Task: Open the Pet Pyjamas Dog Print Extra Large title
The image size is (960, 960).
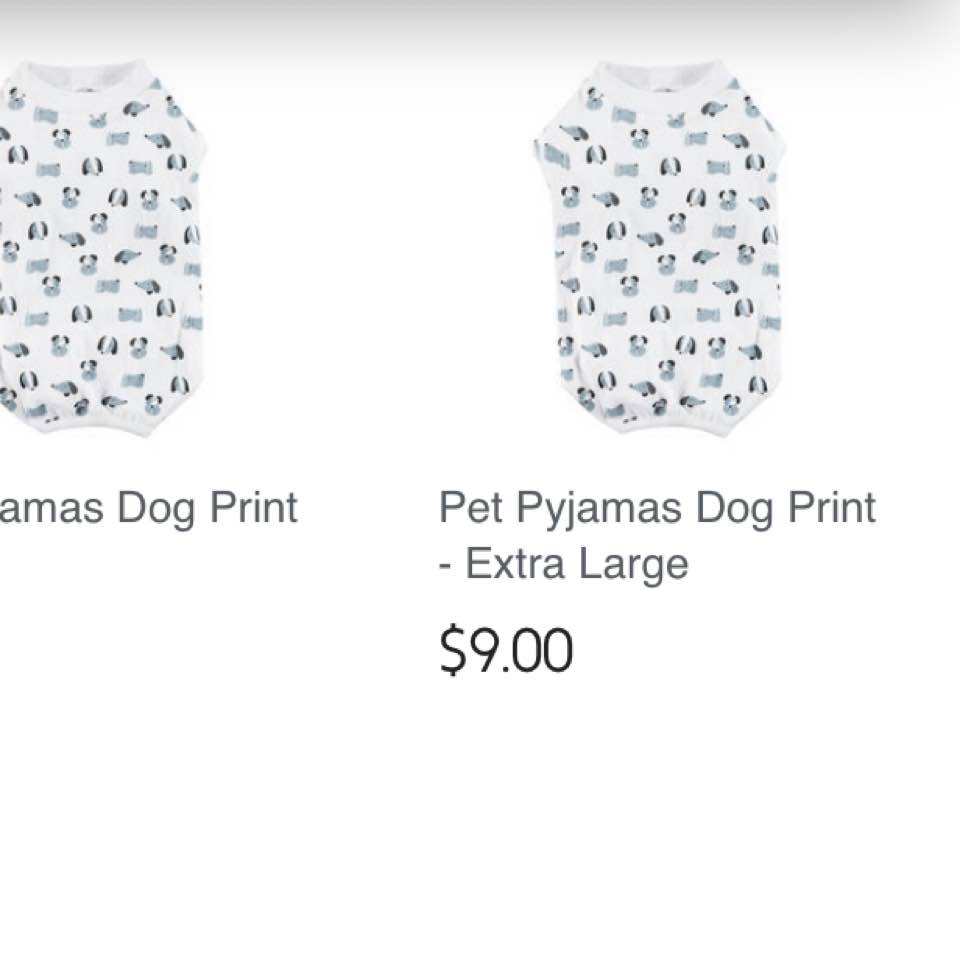Action: tap(657, 536)
